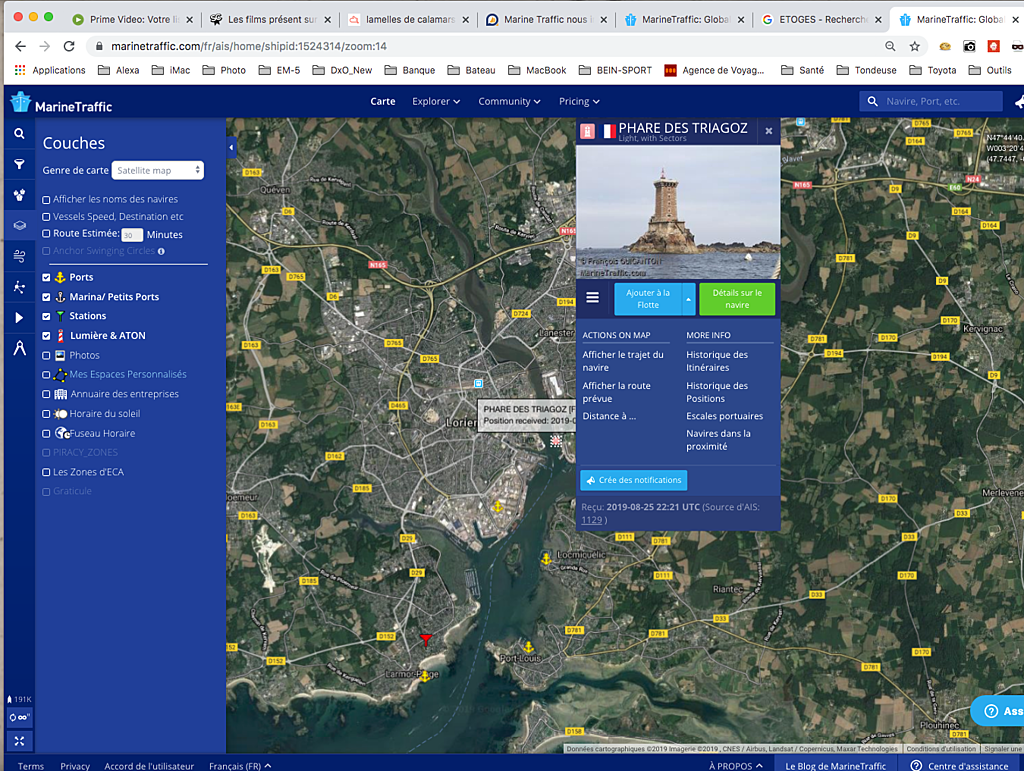1024x771 pixels.
Task: Click the Port-Louis anchor marker
Action: pos(528,647)
